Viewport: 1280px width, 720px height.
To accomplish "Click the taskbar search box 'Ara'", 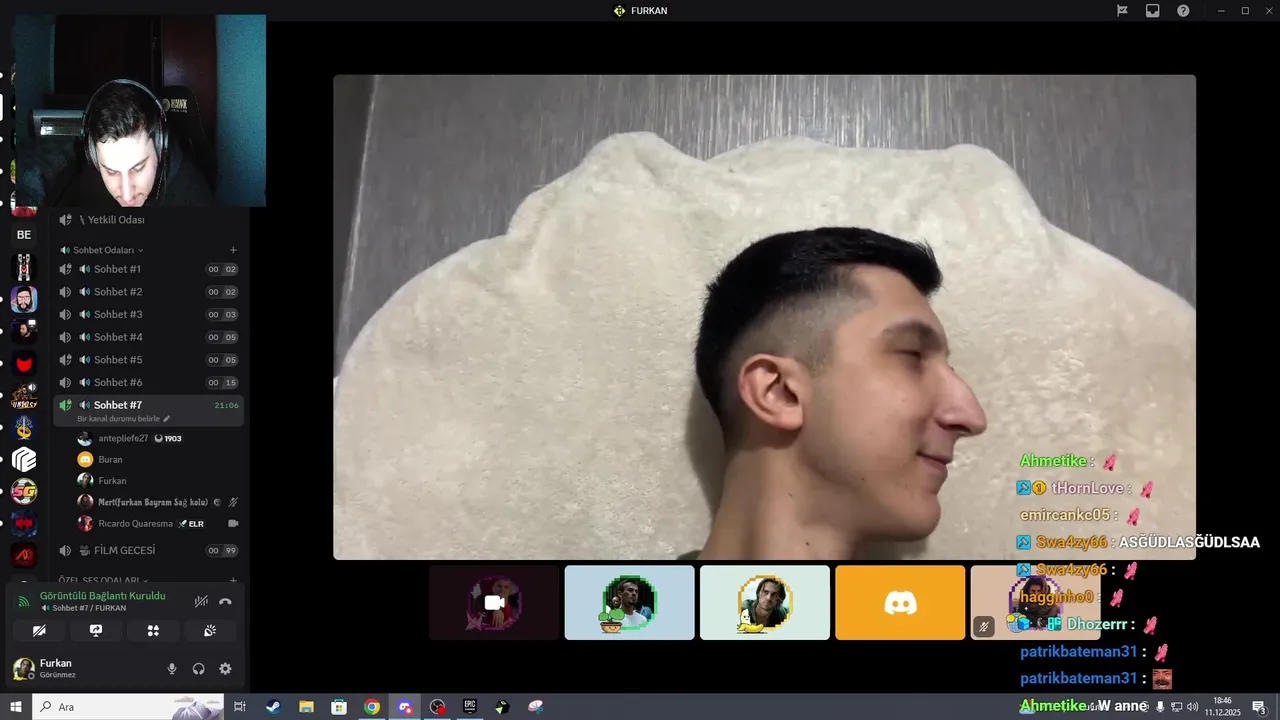I will click(x=128, y=707).
